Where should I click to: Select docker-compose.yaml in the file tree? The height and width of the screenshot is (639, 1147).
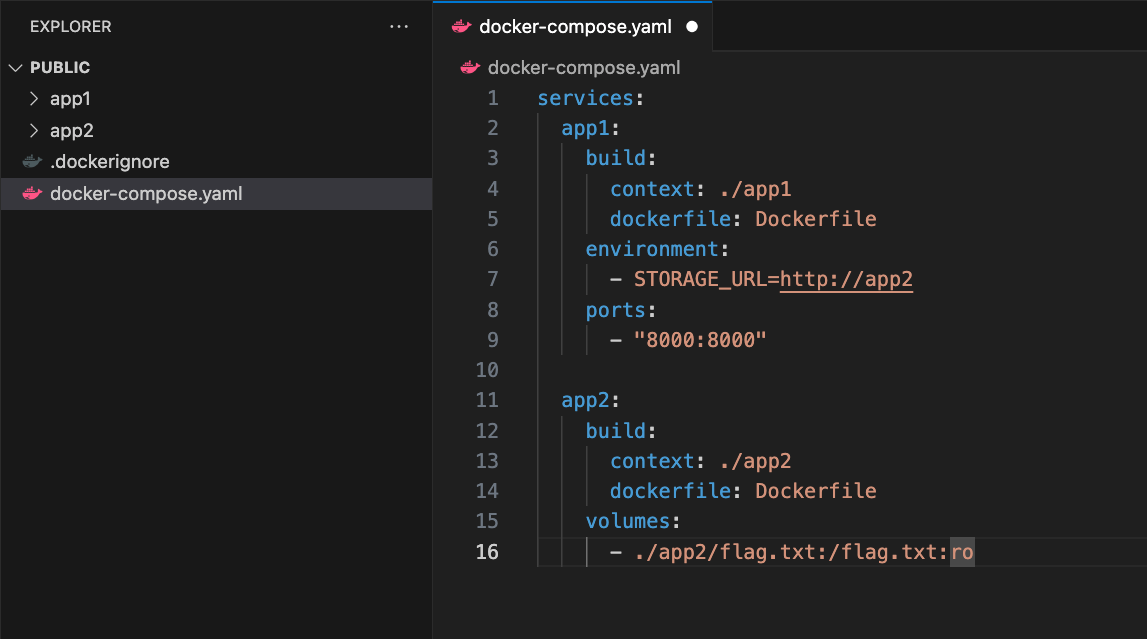click(146, 193)
